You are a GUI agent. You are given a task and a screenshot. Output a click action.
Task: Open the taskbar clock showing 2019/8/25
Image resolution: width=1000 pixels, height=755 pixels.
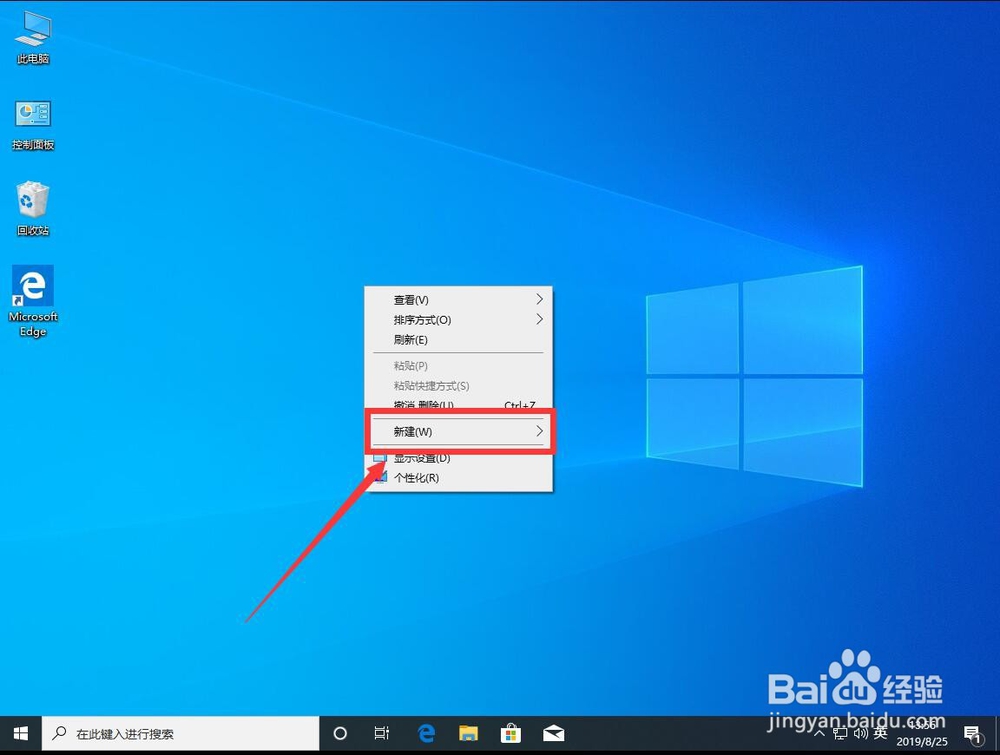pyautogui.click(x=922, y=734)
